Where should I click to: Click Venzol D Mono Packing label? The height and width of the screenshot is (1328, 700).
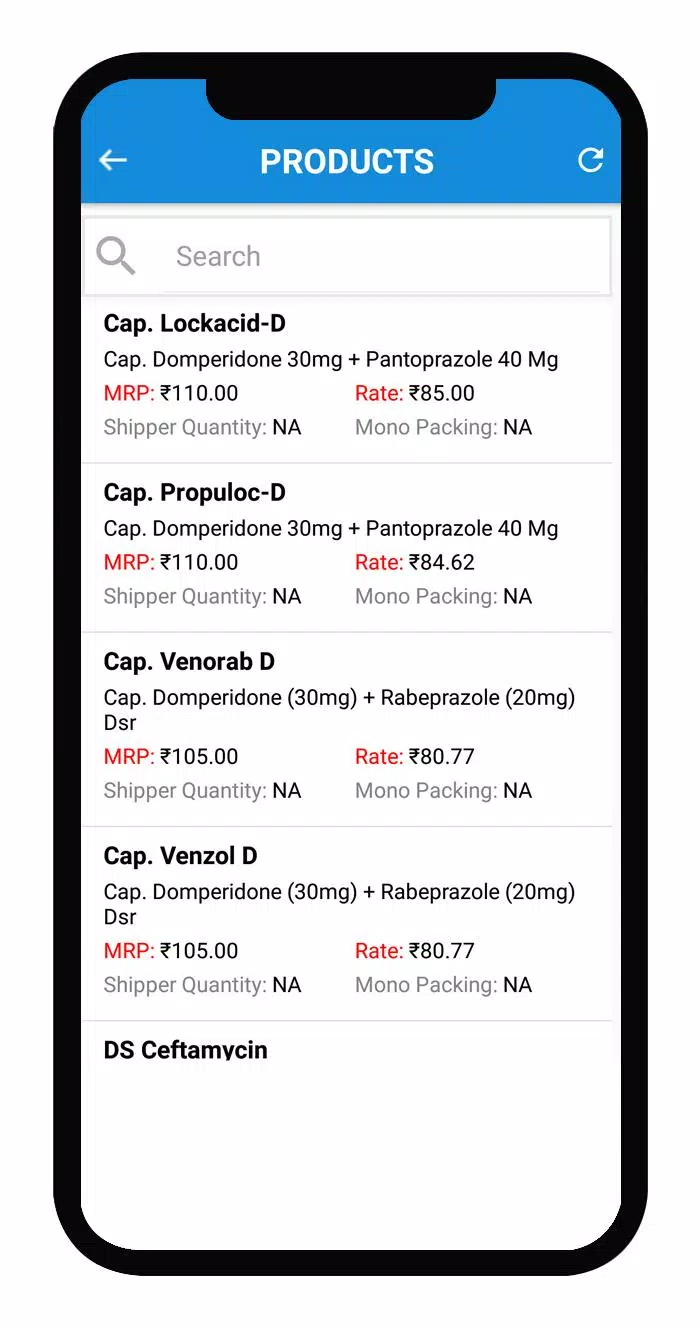[426, 985]
